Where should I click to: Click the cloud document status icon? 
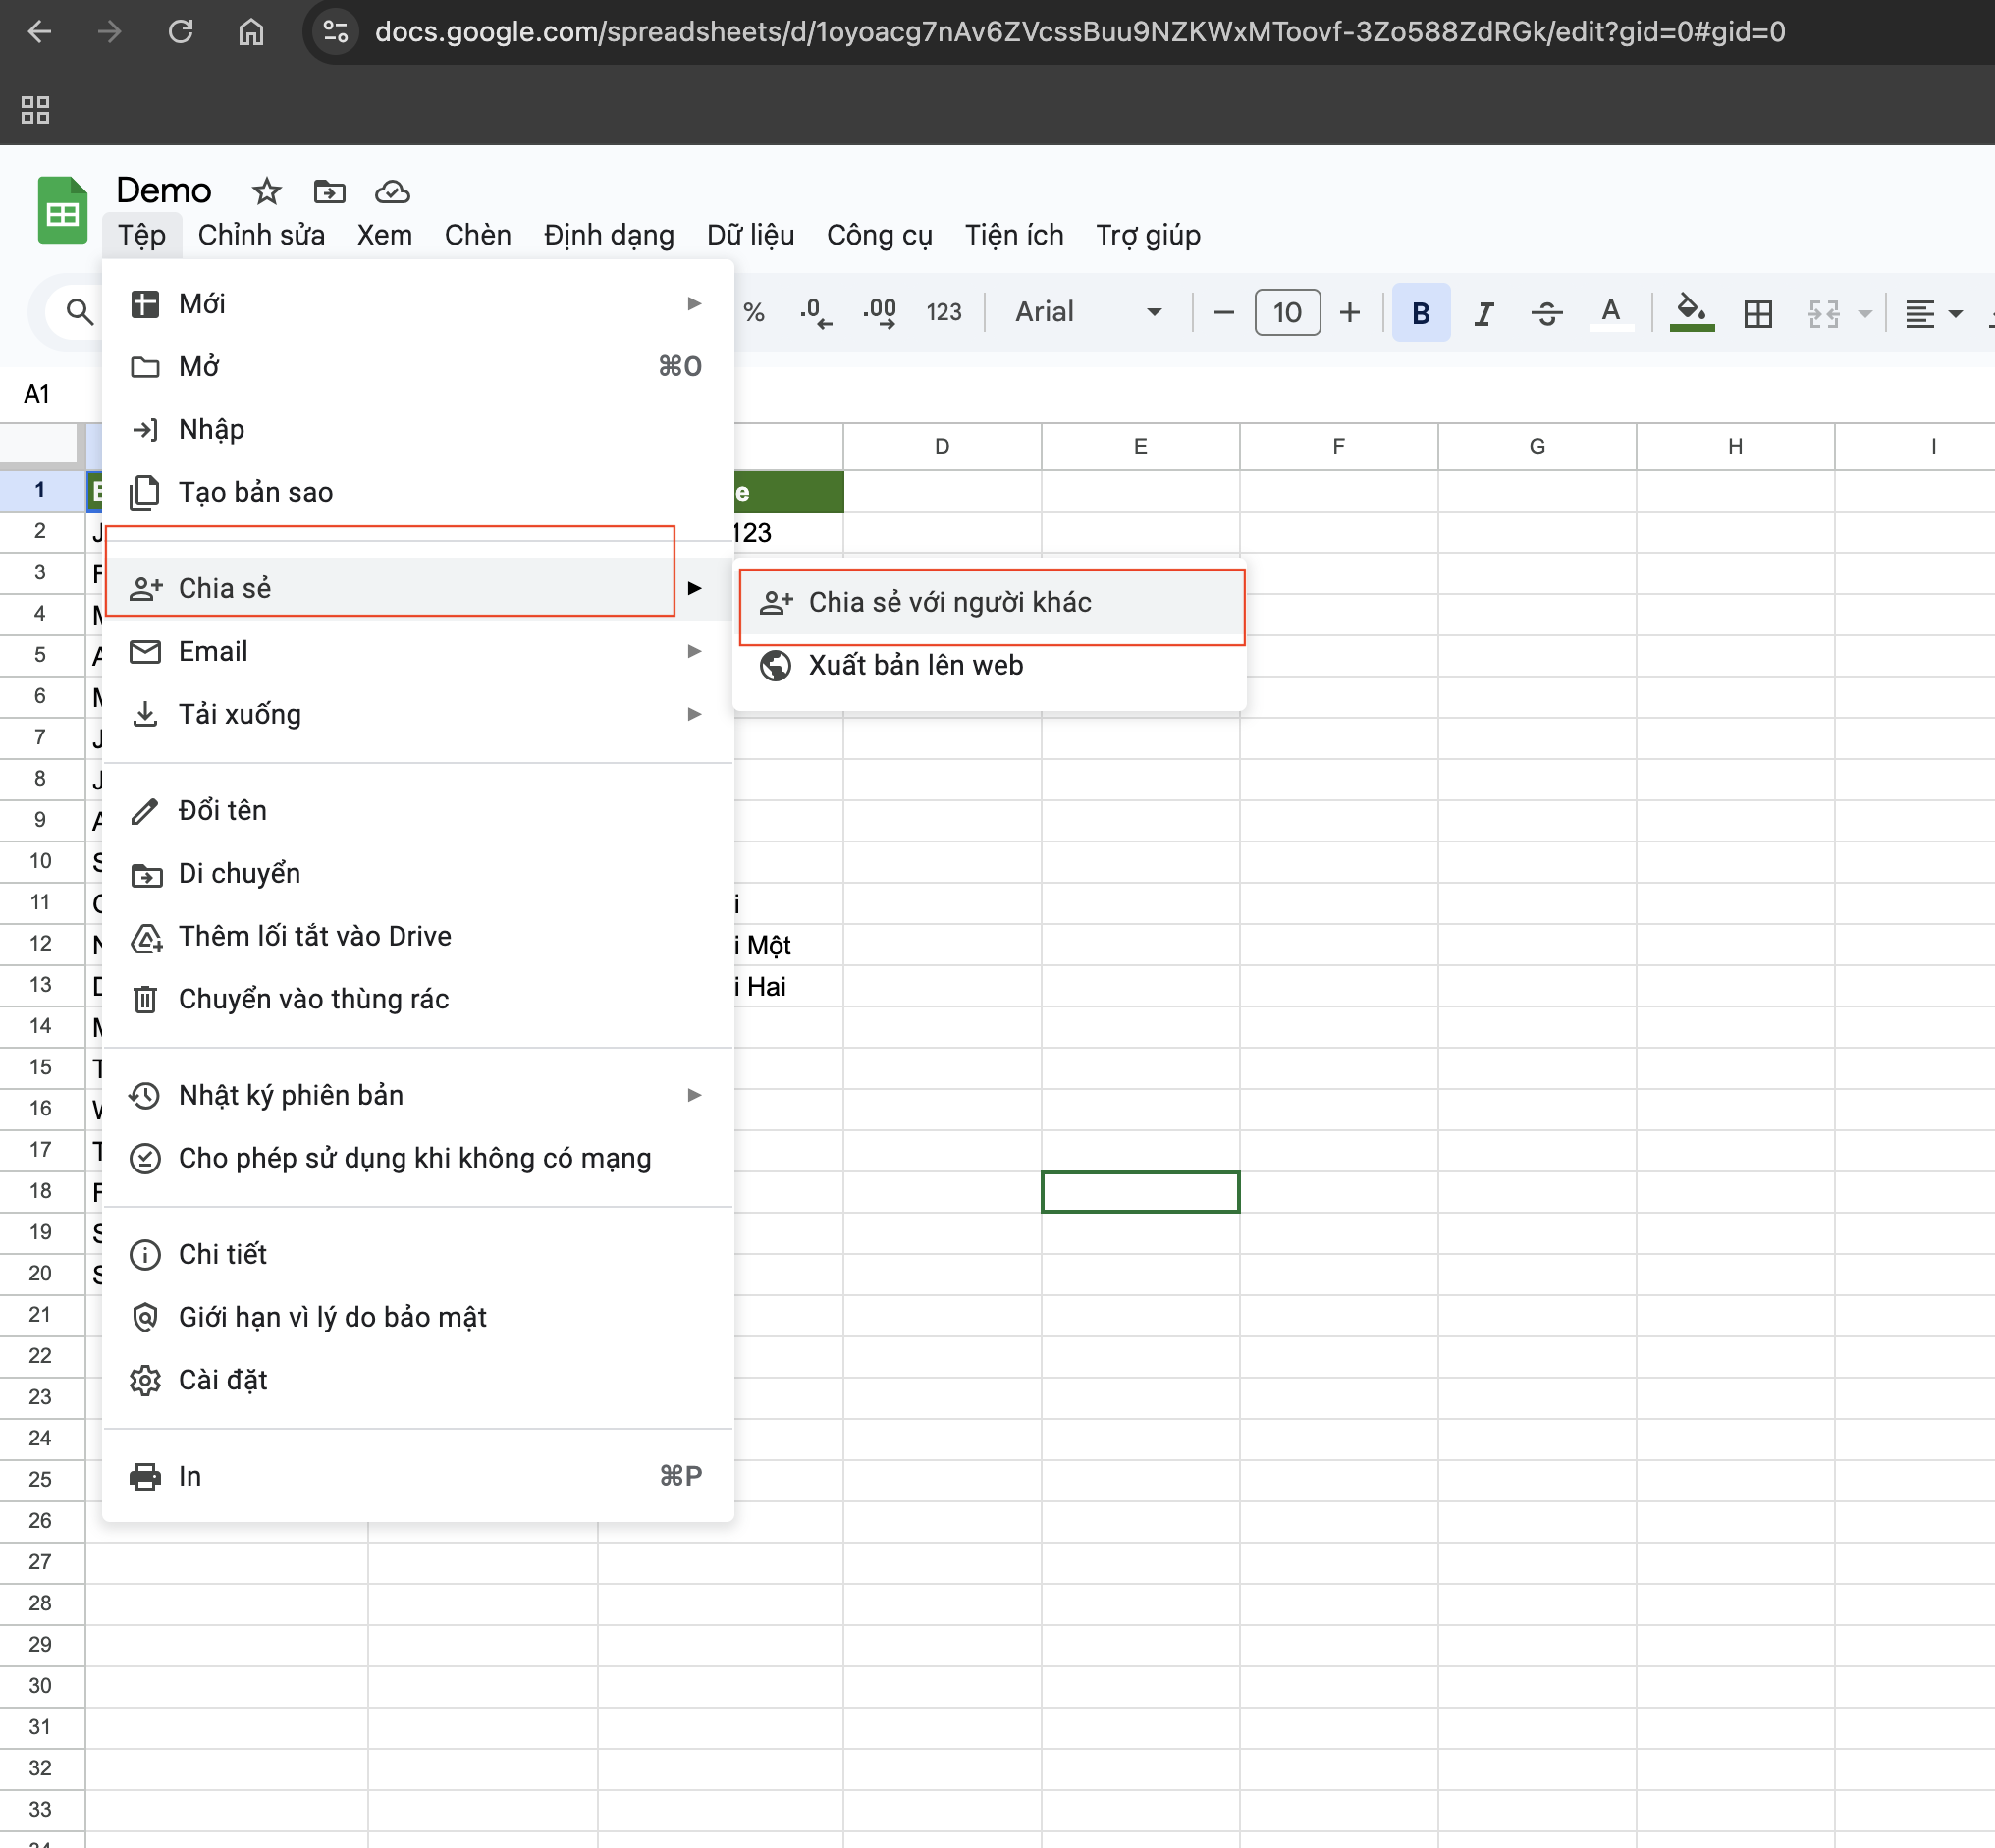pyautogui.click(x=392, y=190)
